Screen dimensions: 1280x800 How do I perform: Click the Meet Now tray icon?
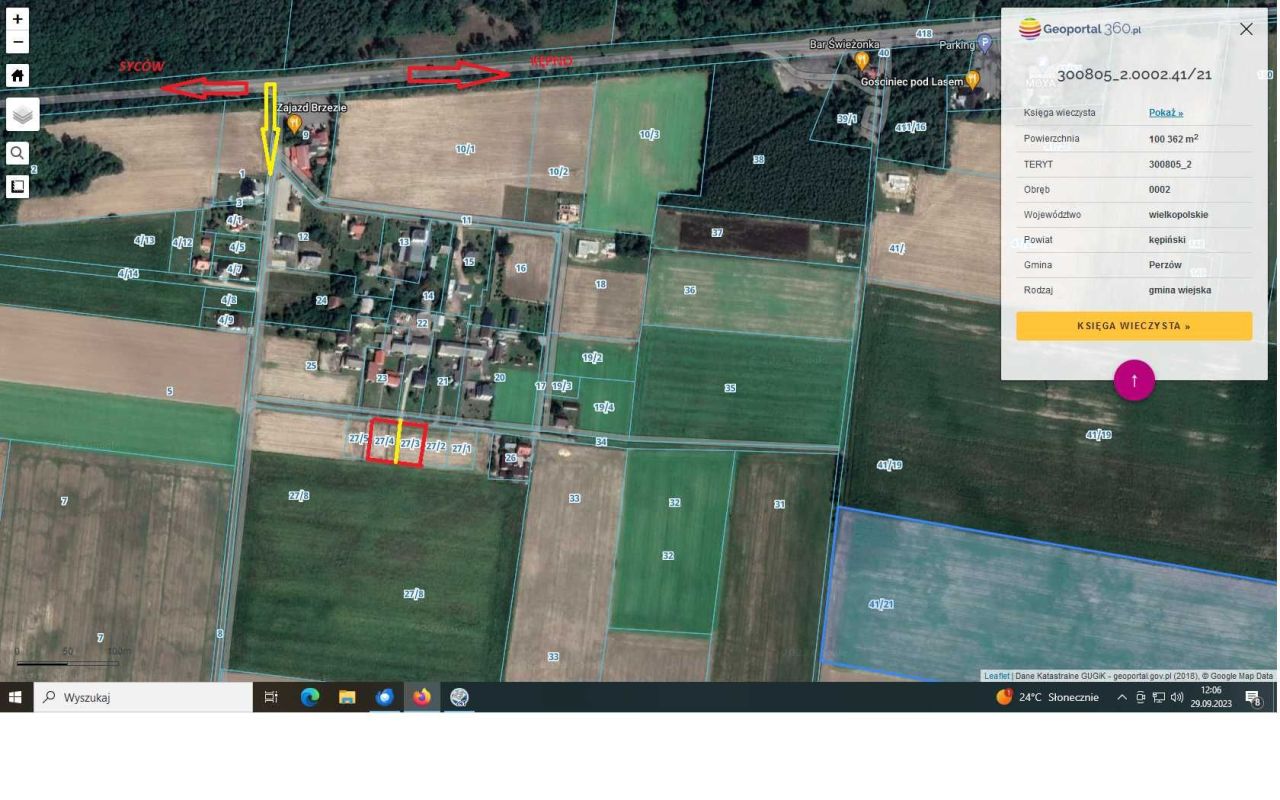point(1141,697)
